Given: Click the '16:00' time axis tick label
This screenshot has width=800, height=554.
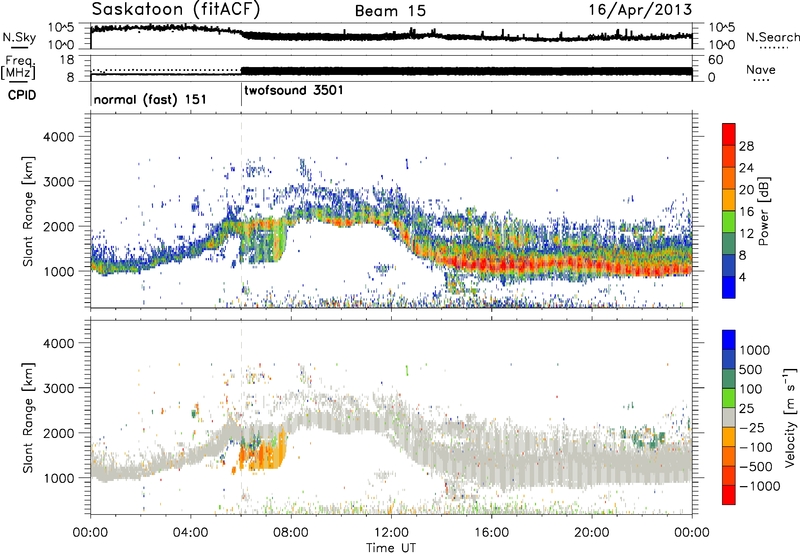Looking at the screenshot, I should click(x=491, y=532).
